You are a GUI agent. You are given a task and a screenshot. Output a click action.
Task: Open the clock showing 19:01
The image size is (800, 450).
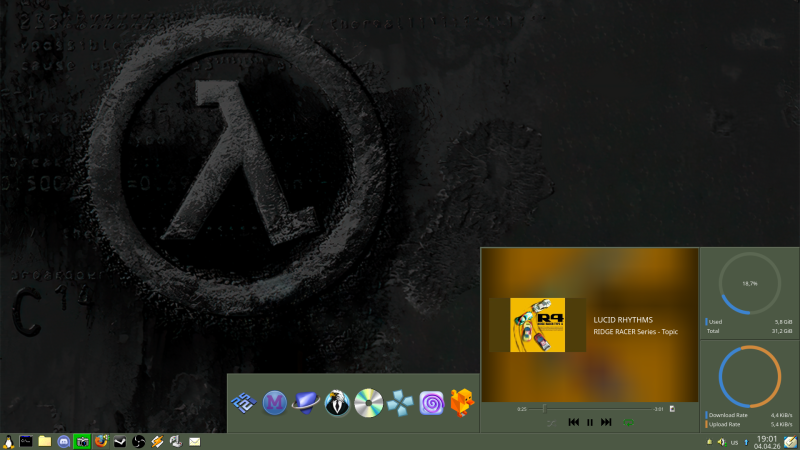(x=767, y=441)
